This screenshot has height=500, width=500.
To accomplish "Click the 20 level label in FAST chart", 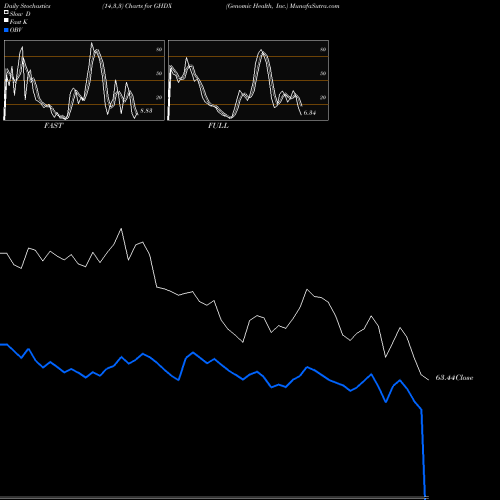I will [x=159, y=97].
